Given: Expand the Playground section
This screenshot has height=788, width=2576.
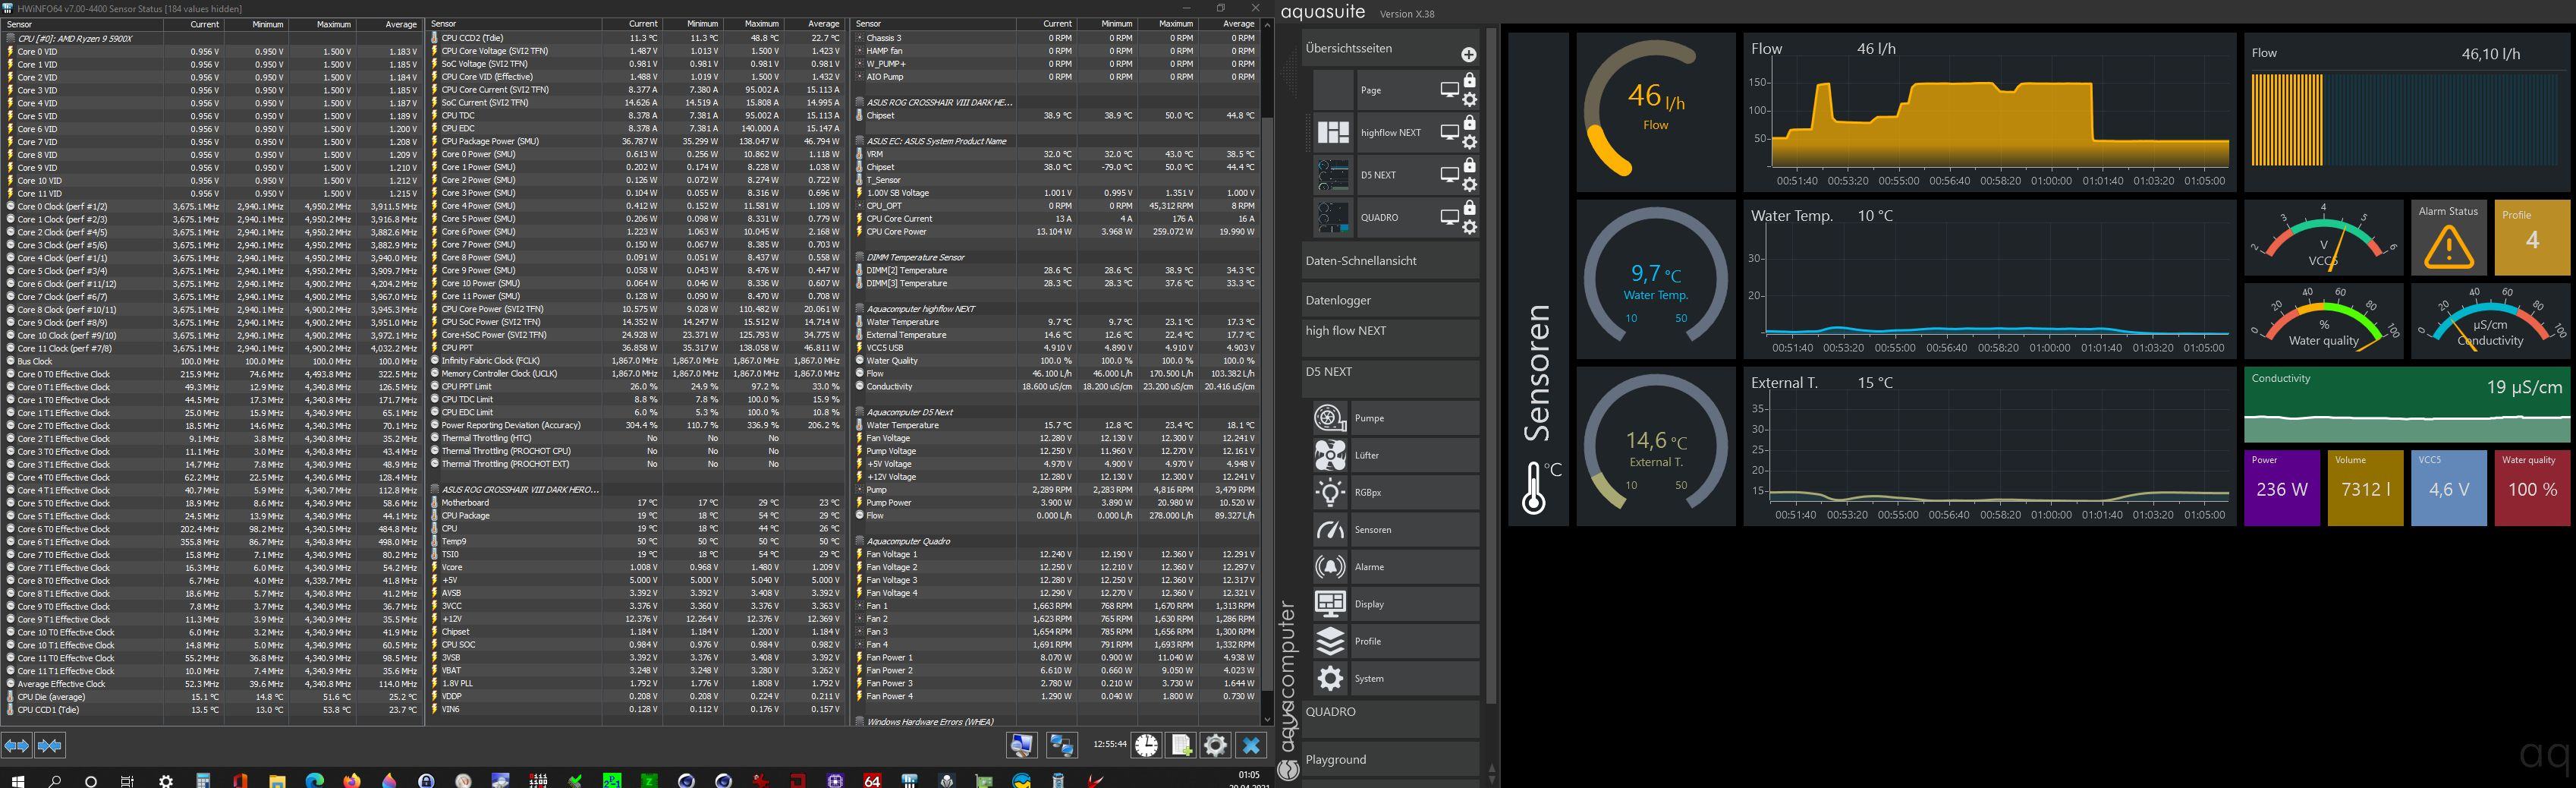Looking at the screenshot, I should [x=1391, y=759].
